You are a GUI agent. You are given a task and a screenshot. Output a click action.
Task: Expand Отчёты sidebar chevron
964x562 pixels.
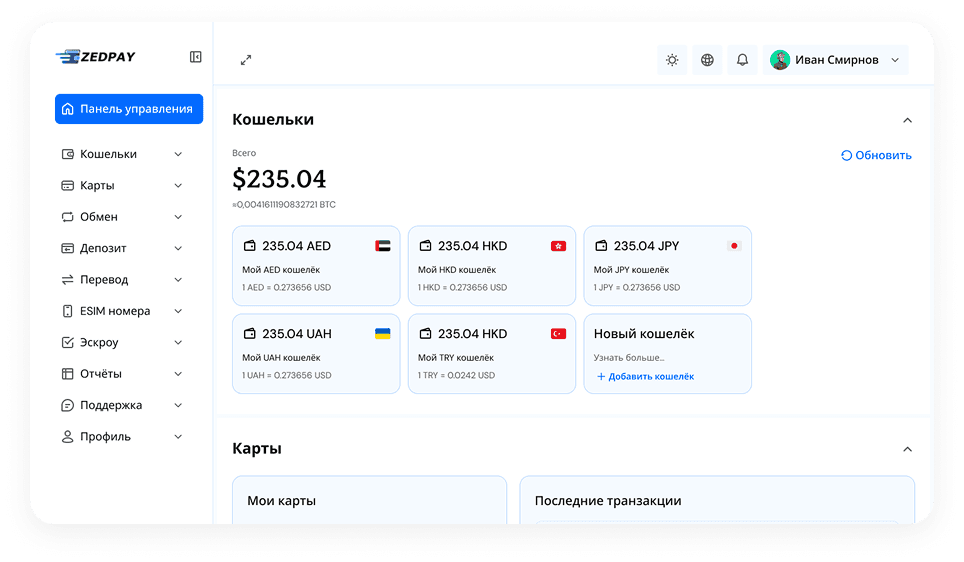[x=178, y=374]
